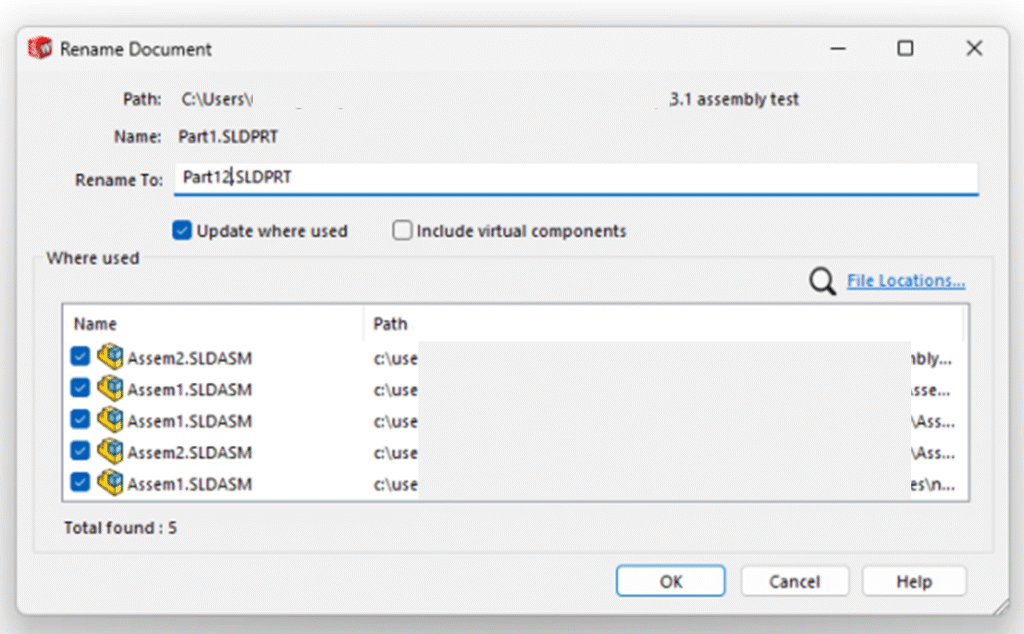The width and height of the screenshot is (1024, 634).
Task: Maximize the Rename Document dialog
Action: (905, 48)
